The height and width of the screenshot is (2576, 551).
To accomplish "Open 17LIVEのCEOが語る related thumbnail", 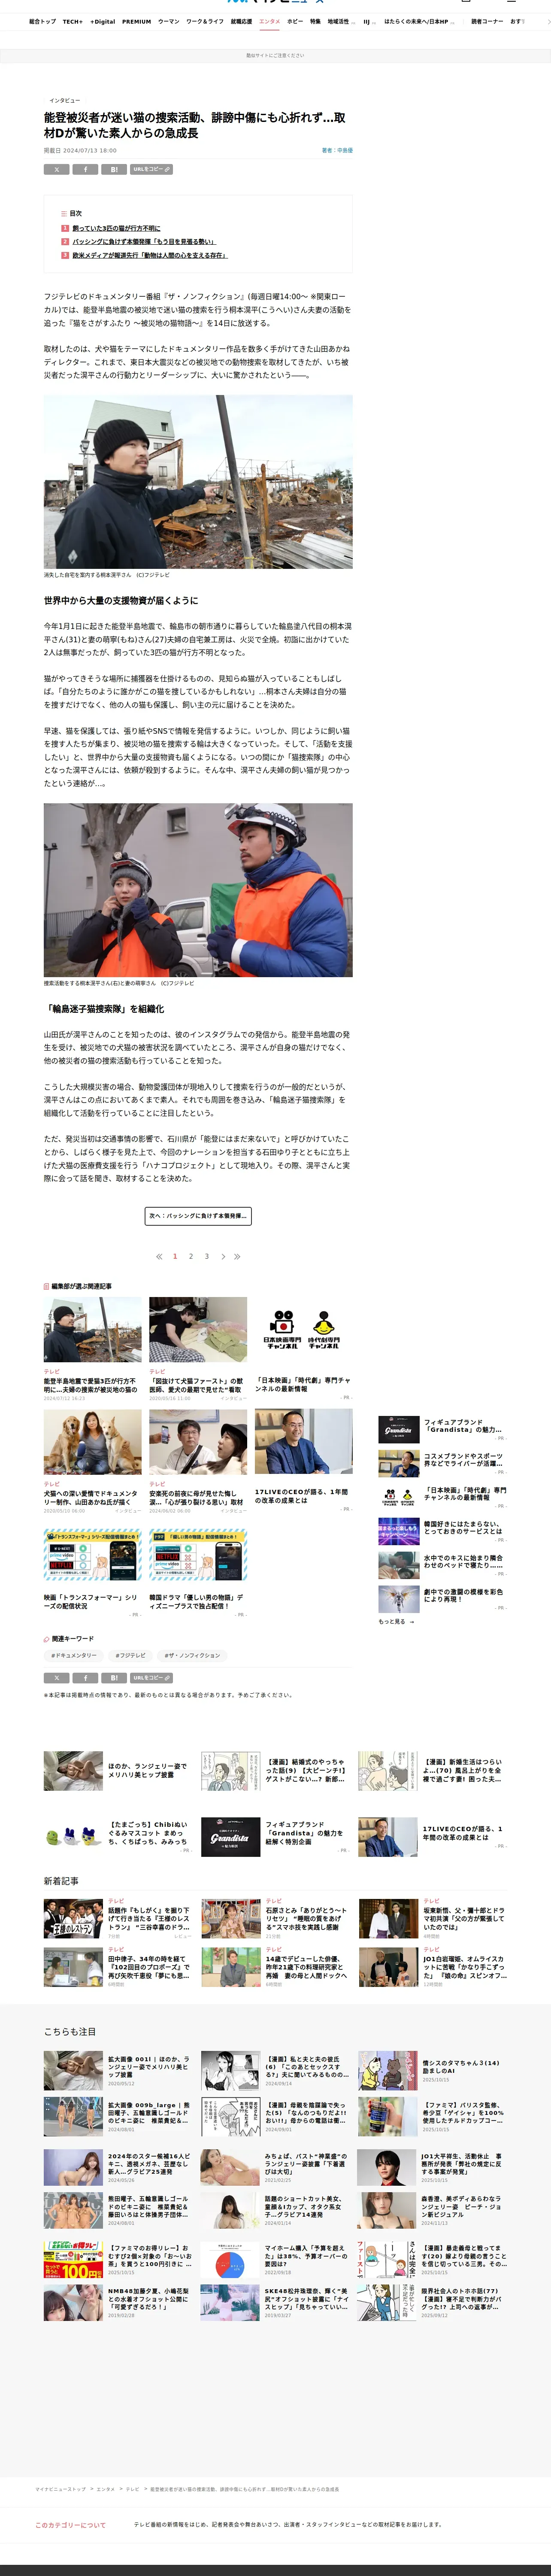I will [x=303, y=1441].
